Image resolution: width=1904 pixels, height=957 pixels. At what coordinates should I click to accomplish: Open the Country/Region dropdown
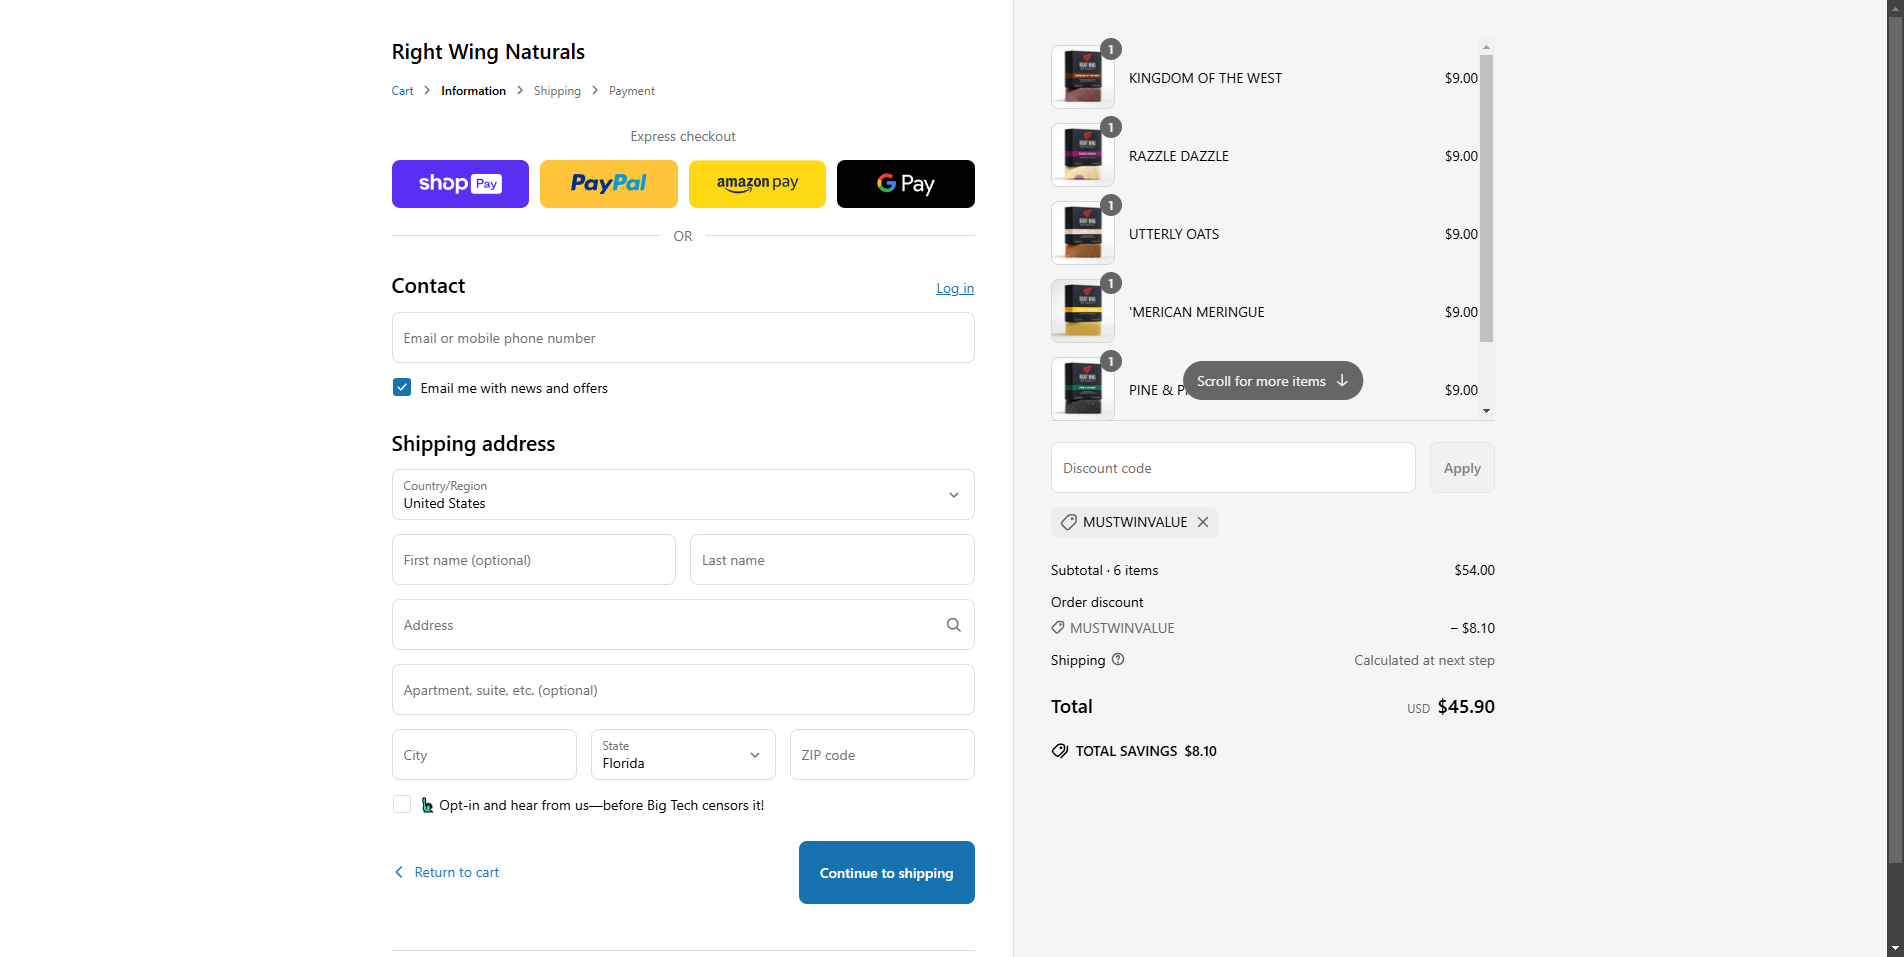pos(683,495)
